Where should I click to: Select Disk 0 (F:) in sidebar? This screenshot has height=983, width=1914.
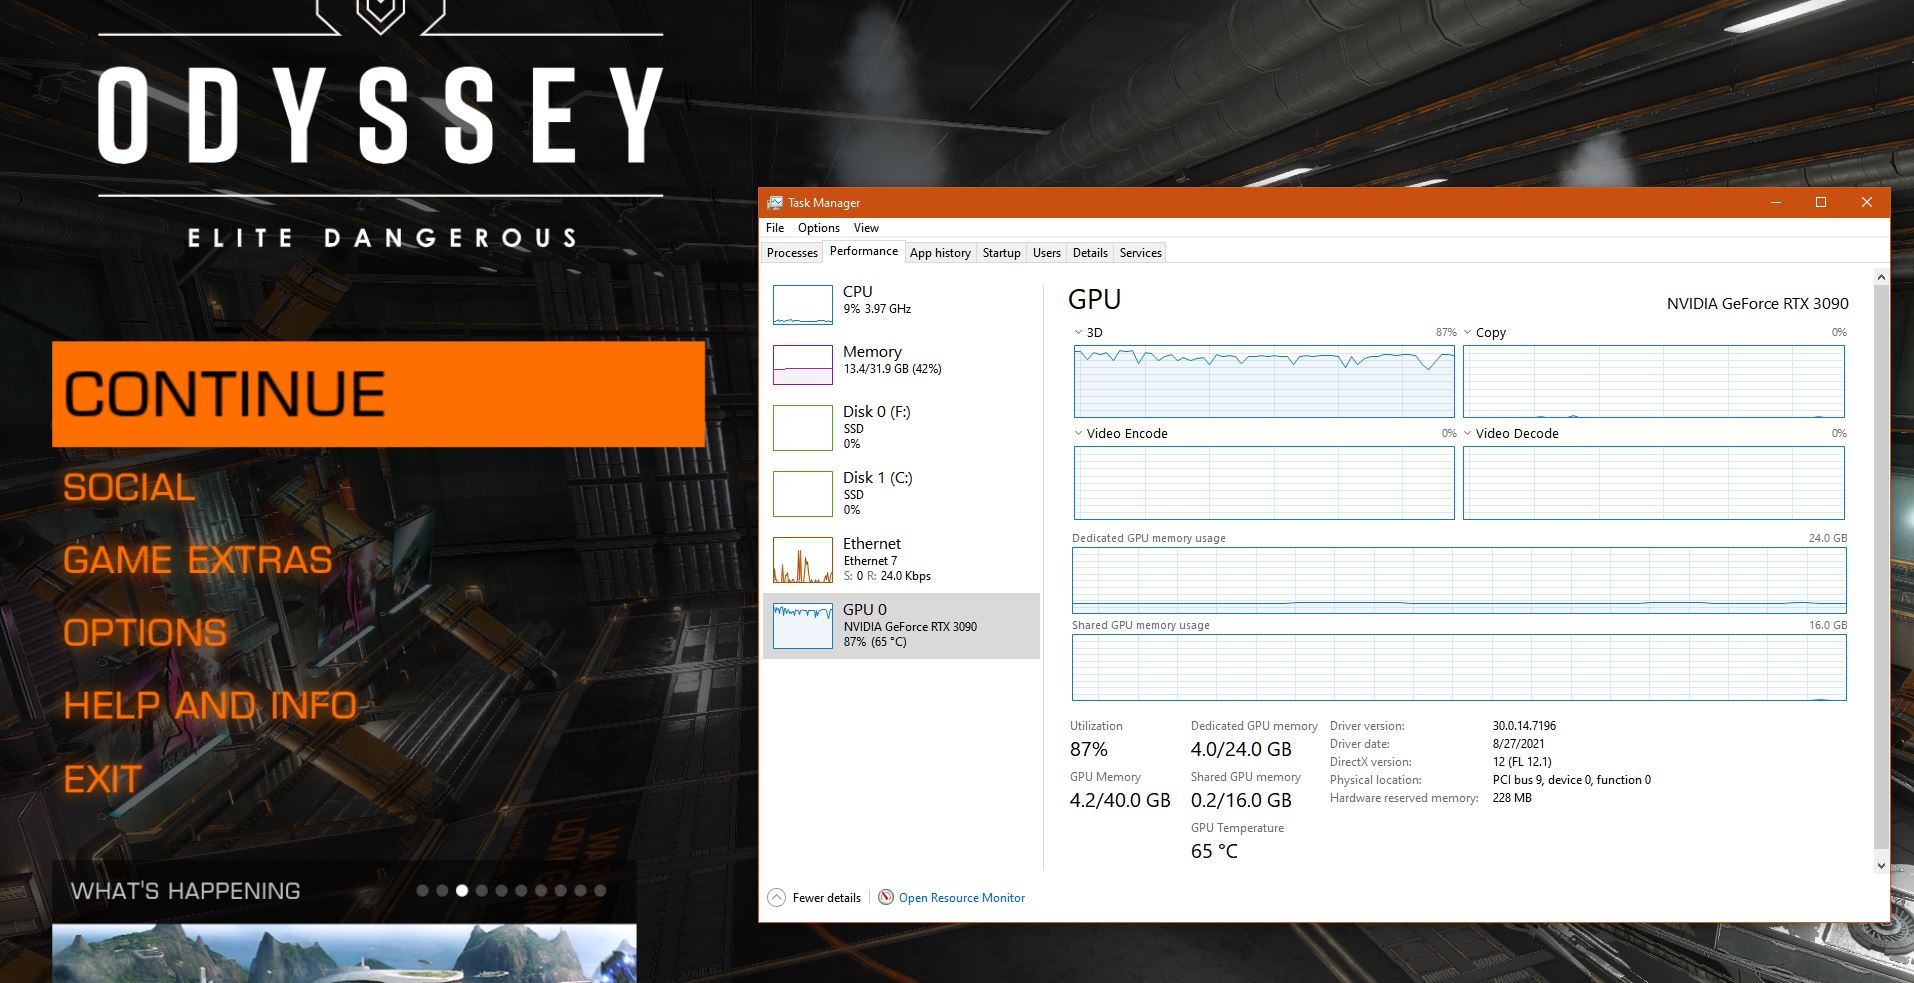901,427
